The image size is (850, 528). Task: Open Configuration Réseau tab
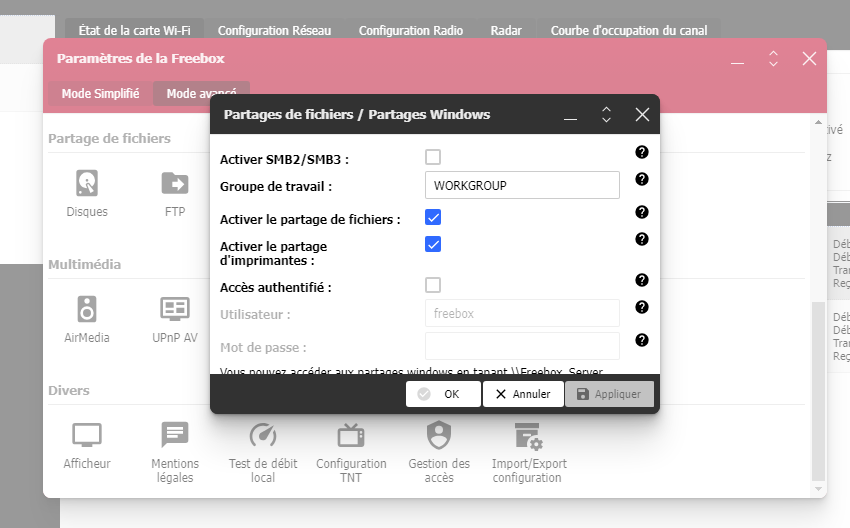click(x=274, y=30)
